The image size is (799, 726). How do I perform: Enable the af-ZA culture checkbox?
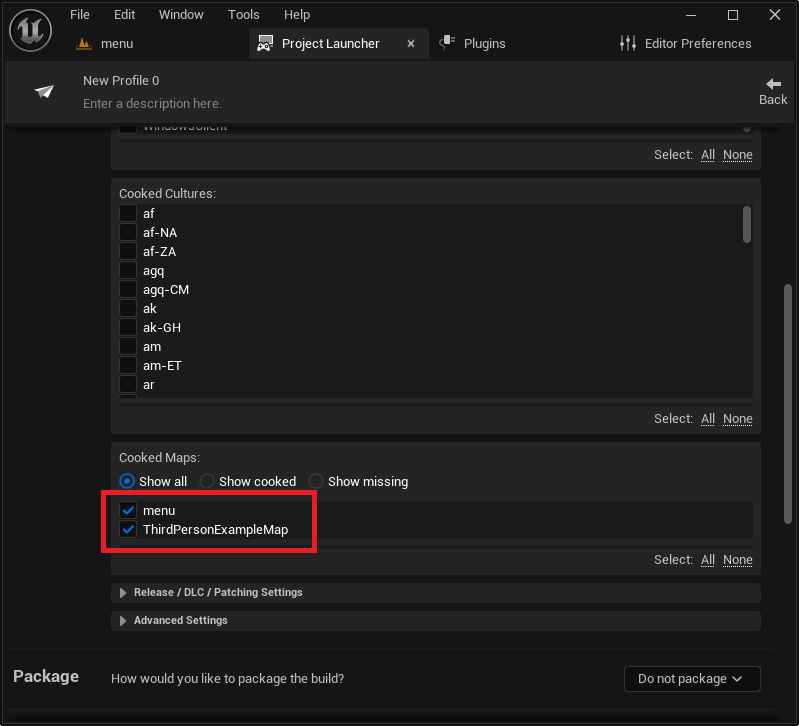(128, 251)
